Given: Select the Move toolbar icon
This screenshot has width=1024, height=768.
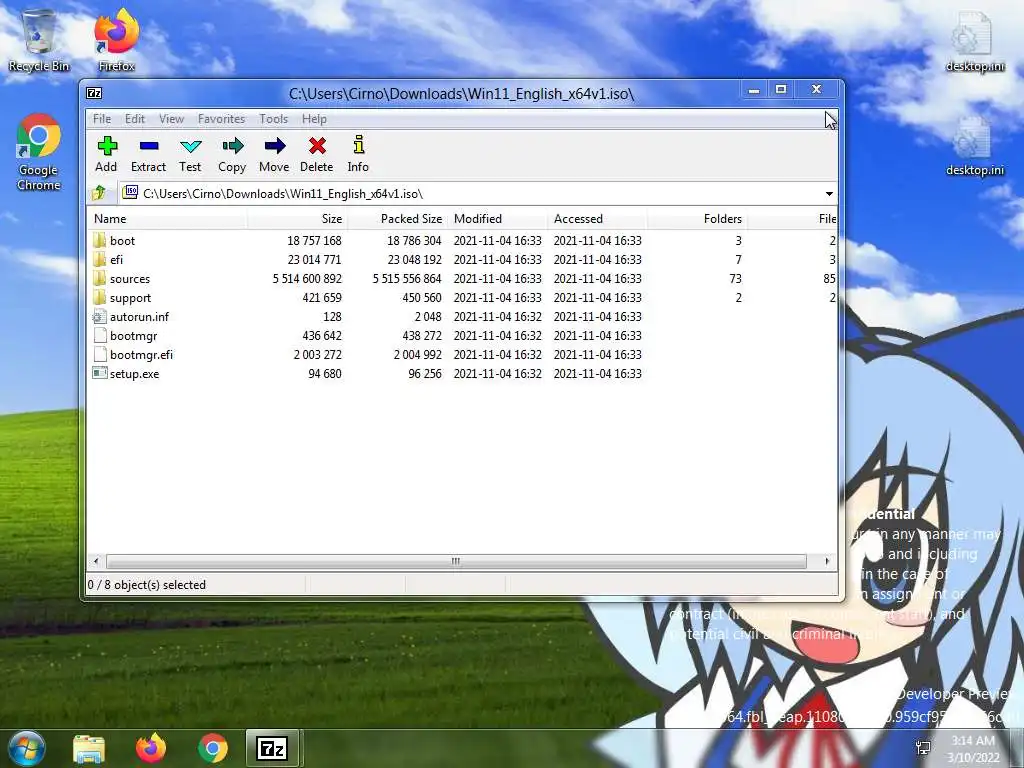Looking at the screenshot, I should coord(275,146).
